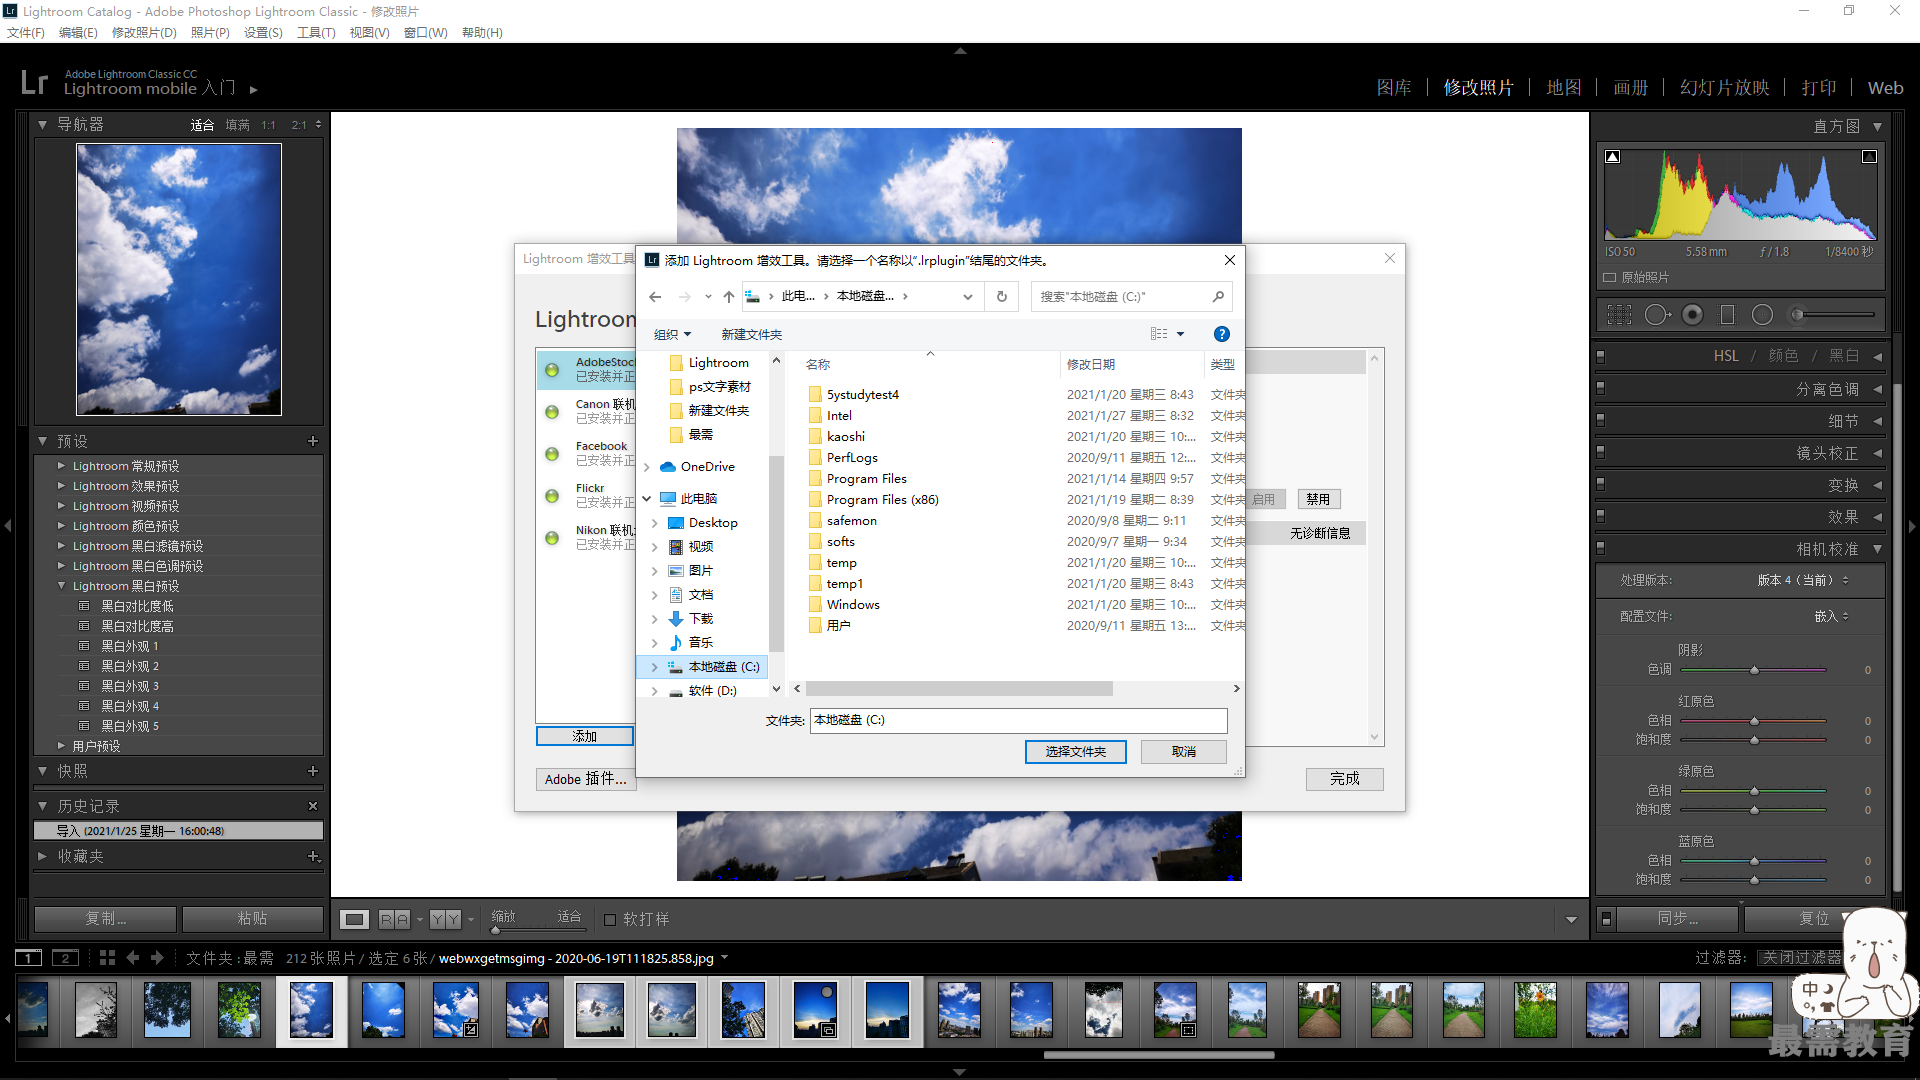Image resolution: width=1920 pixels, height=1080 pixels.
Task: Collapse the Navigator panel
Action: coord(43,125)
